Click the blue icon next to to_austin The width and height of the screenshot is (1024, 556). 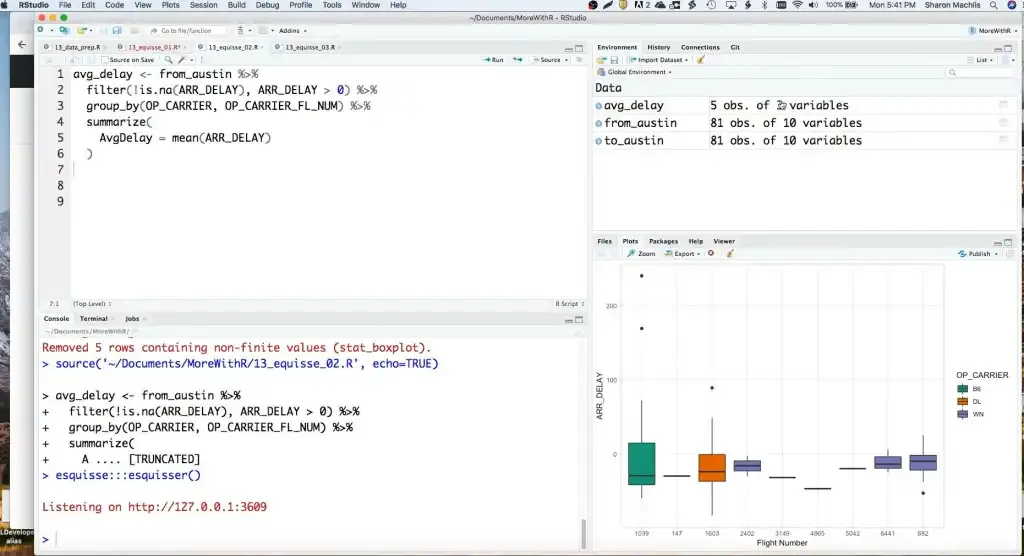click(x=599, y=141)
